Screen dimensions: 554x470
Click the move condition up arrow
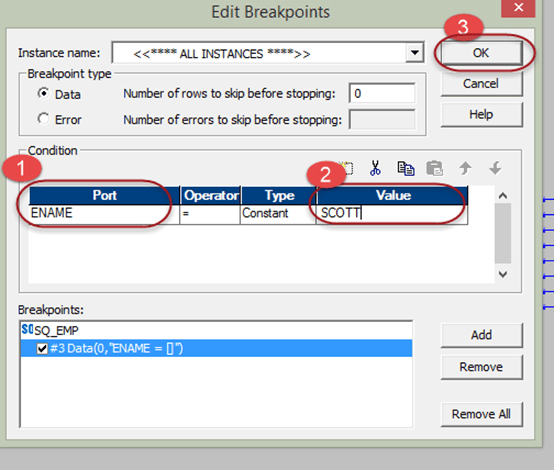465,168
